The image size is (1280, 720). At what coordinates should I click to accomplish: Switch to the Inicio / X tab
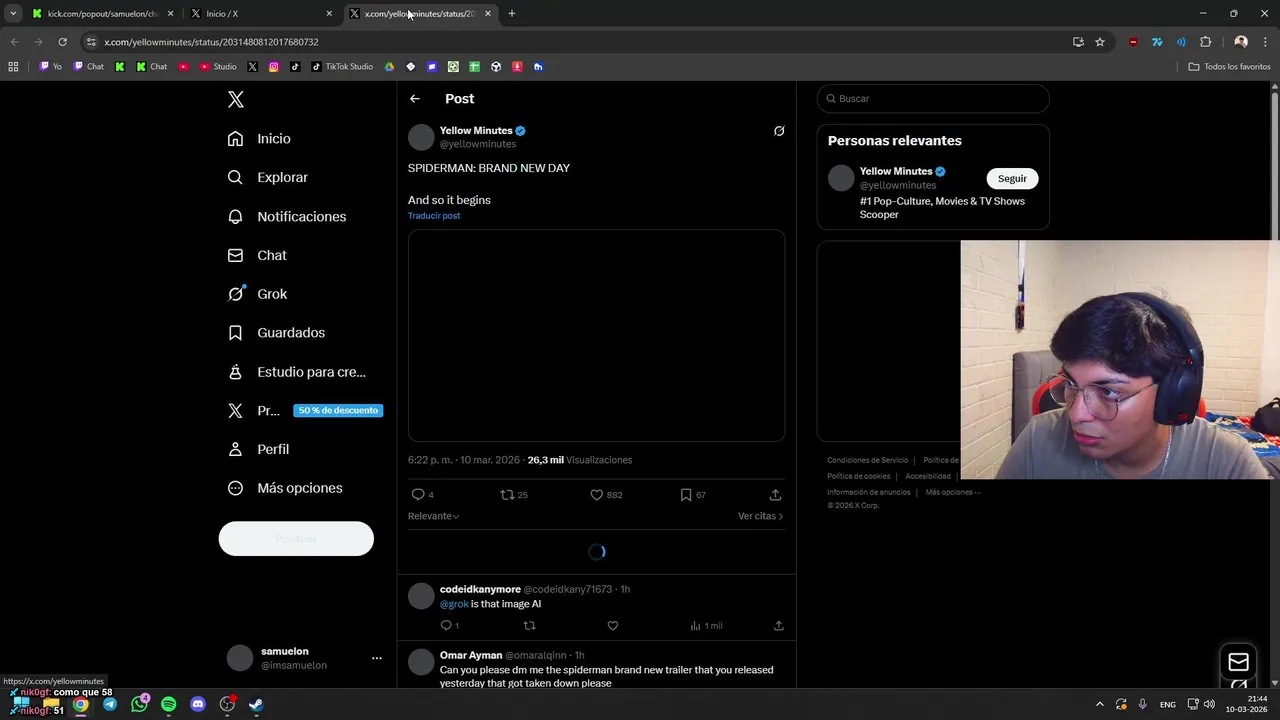coord(262,14)
